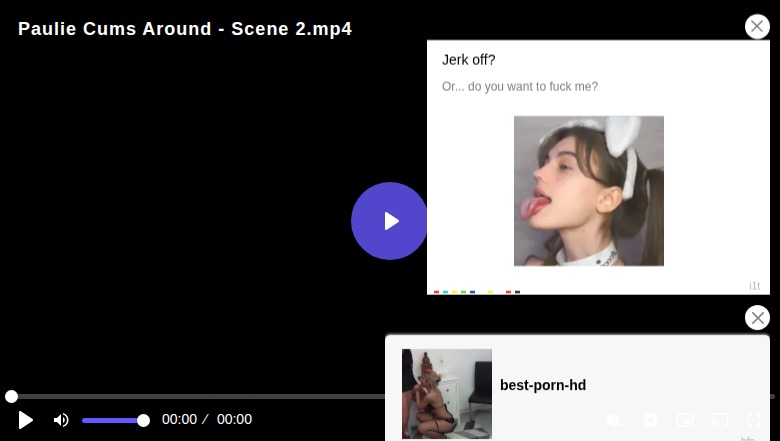The width and height of the screenshot is (780, 441).
Task: Mute the video with the speaker icon
Action: pos(61,420)
